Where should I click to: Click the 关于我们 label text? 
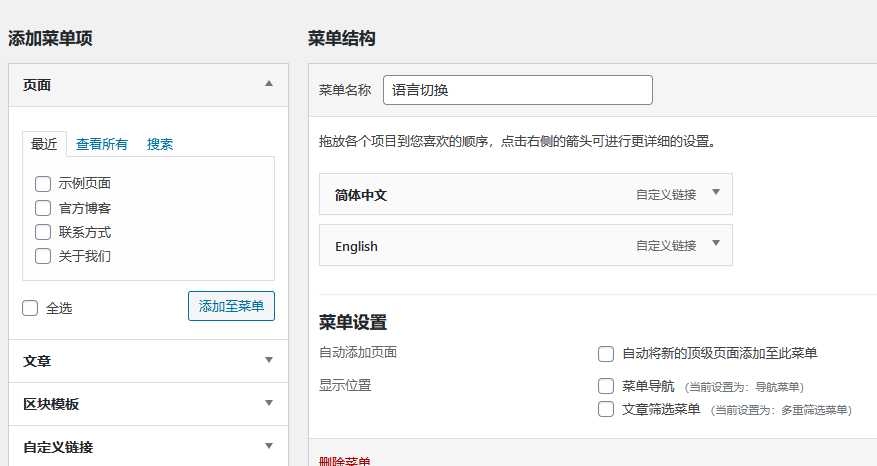pyautogui.click(x=84, y=256)
